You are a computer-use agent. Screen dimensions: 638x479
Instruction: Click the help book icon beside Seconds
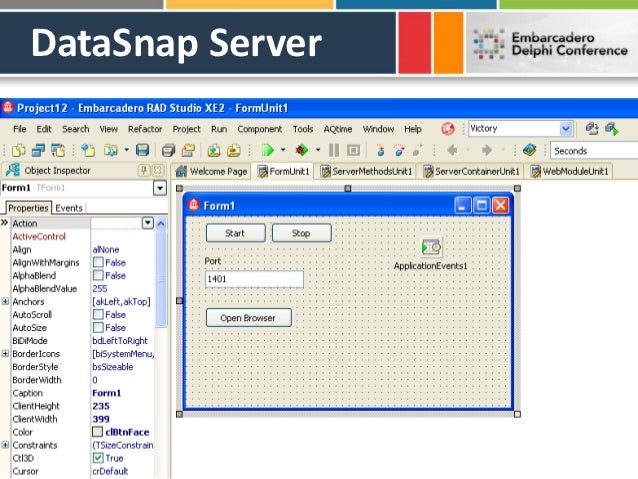[529, 151]
